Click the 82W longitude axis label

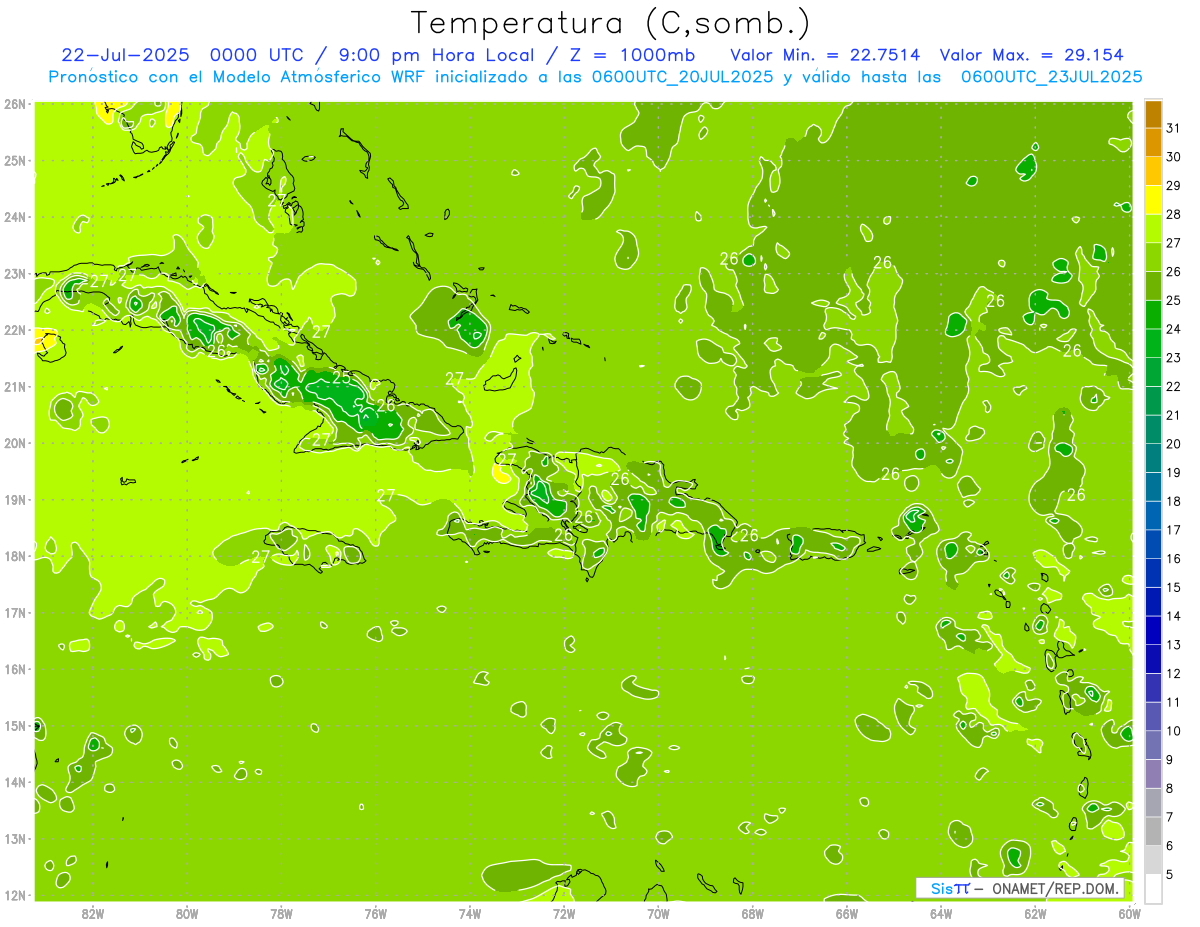(92, 912)
